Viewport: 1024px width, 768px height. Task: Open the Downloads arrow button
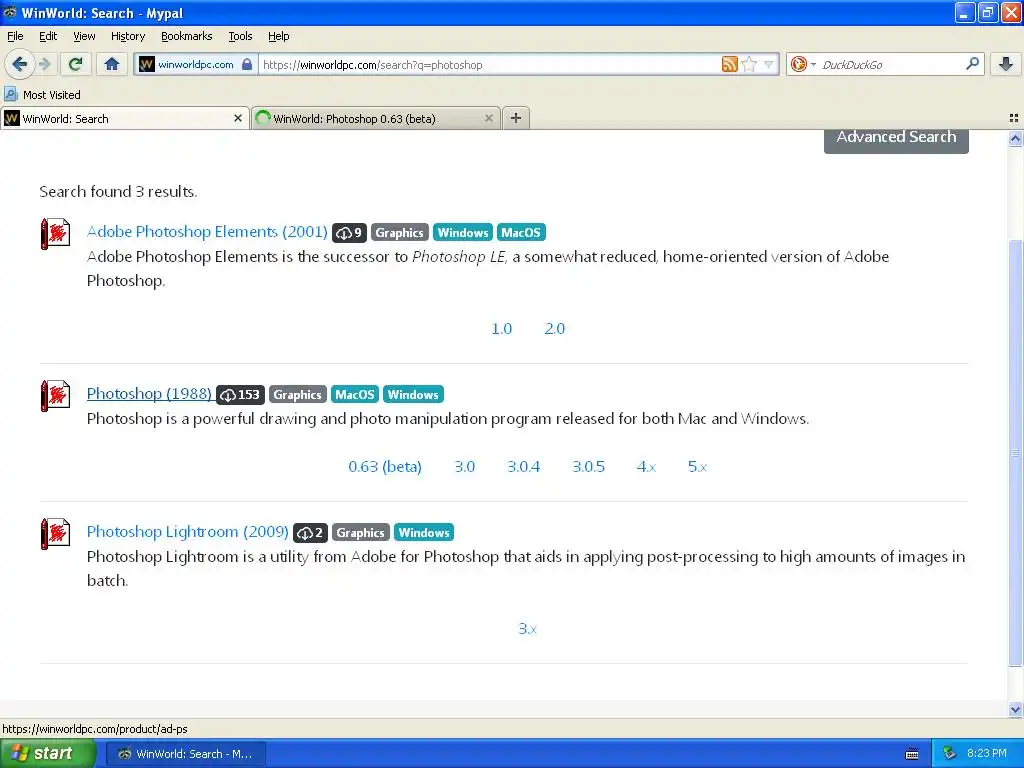[x=1006, y=64]
